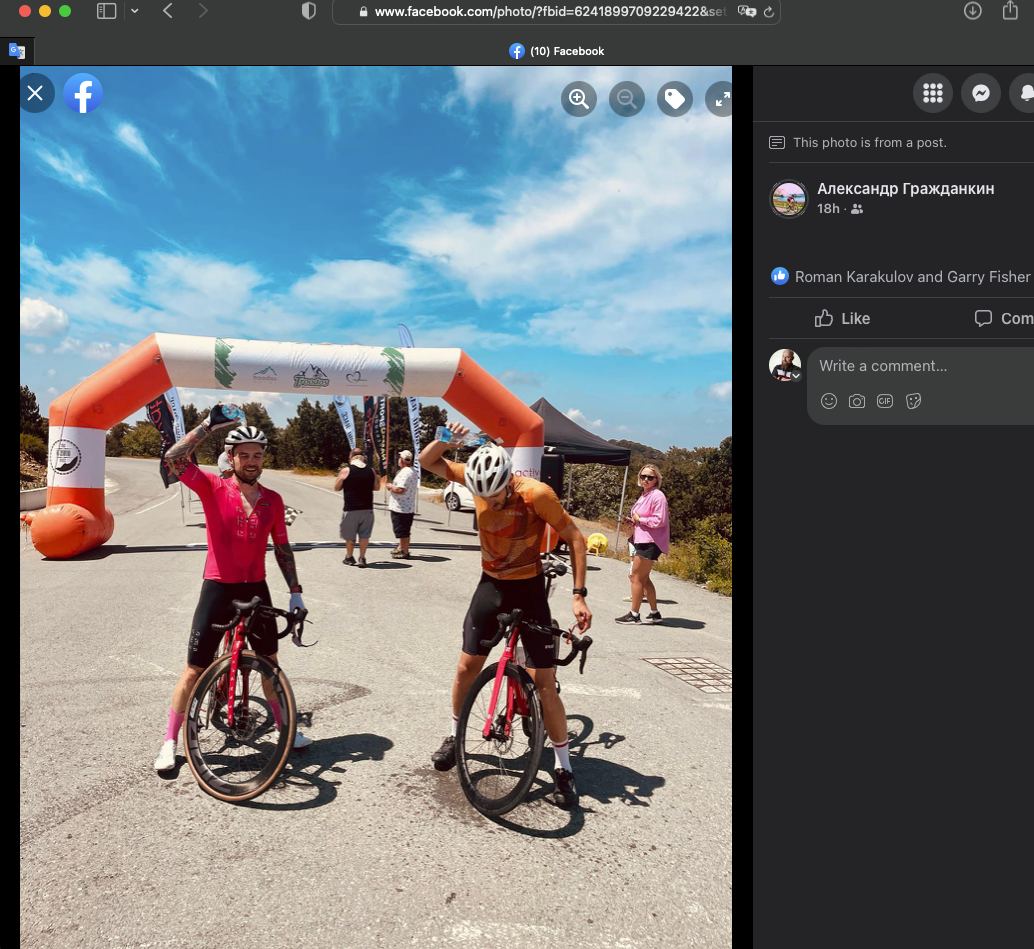Image resolution: width=1034 pixels, height=949 pixels.
Task: Zoom in on the photo
Action: tap(578, 98)
